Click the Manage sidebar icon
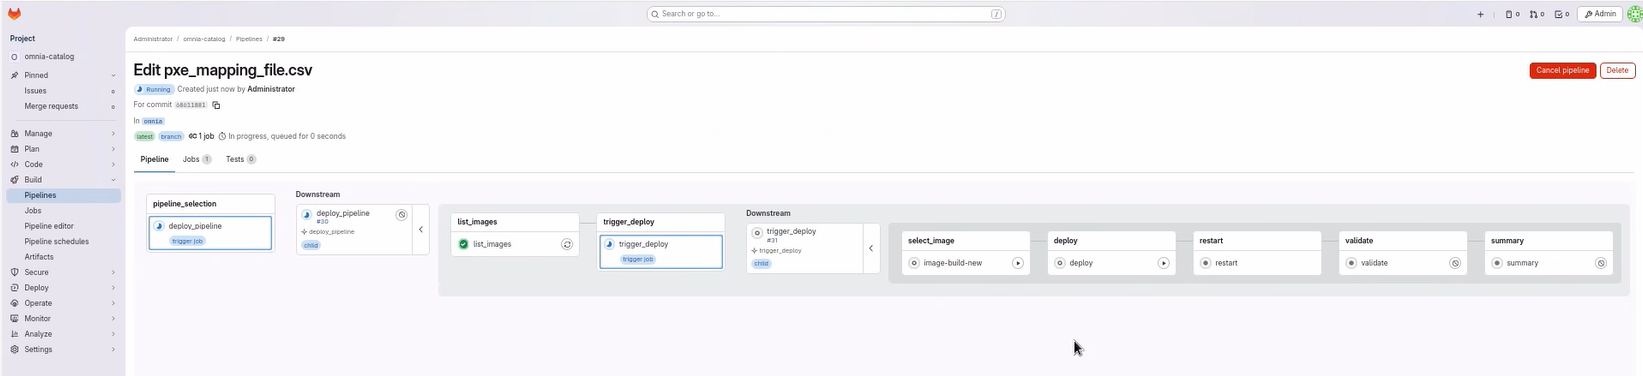1643x376 pixels. [14, 133]
